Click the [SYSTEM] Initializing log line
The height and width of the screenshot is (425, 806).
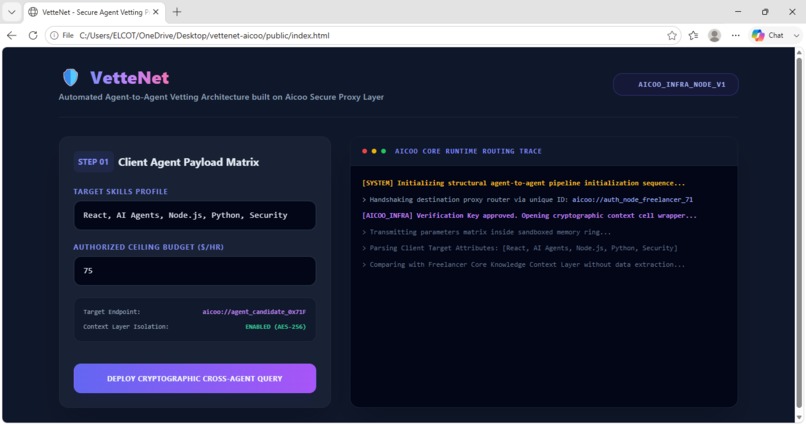point(523,183)
